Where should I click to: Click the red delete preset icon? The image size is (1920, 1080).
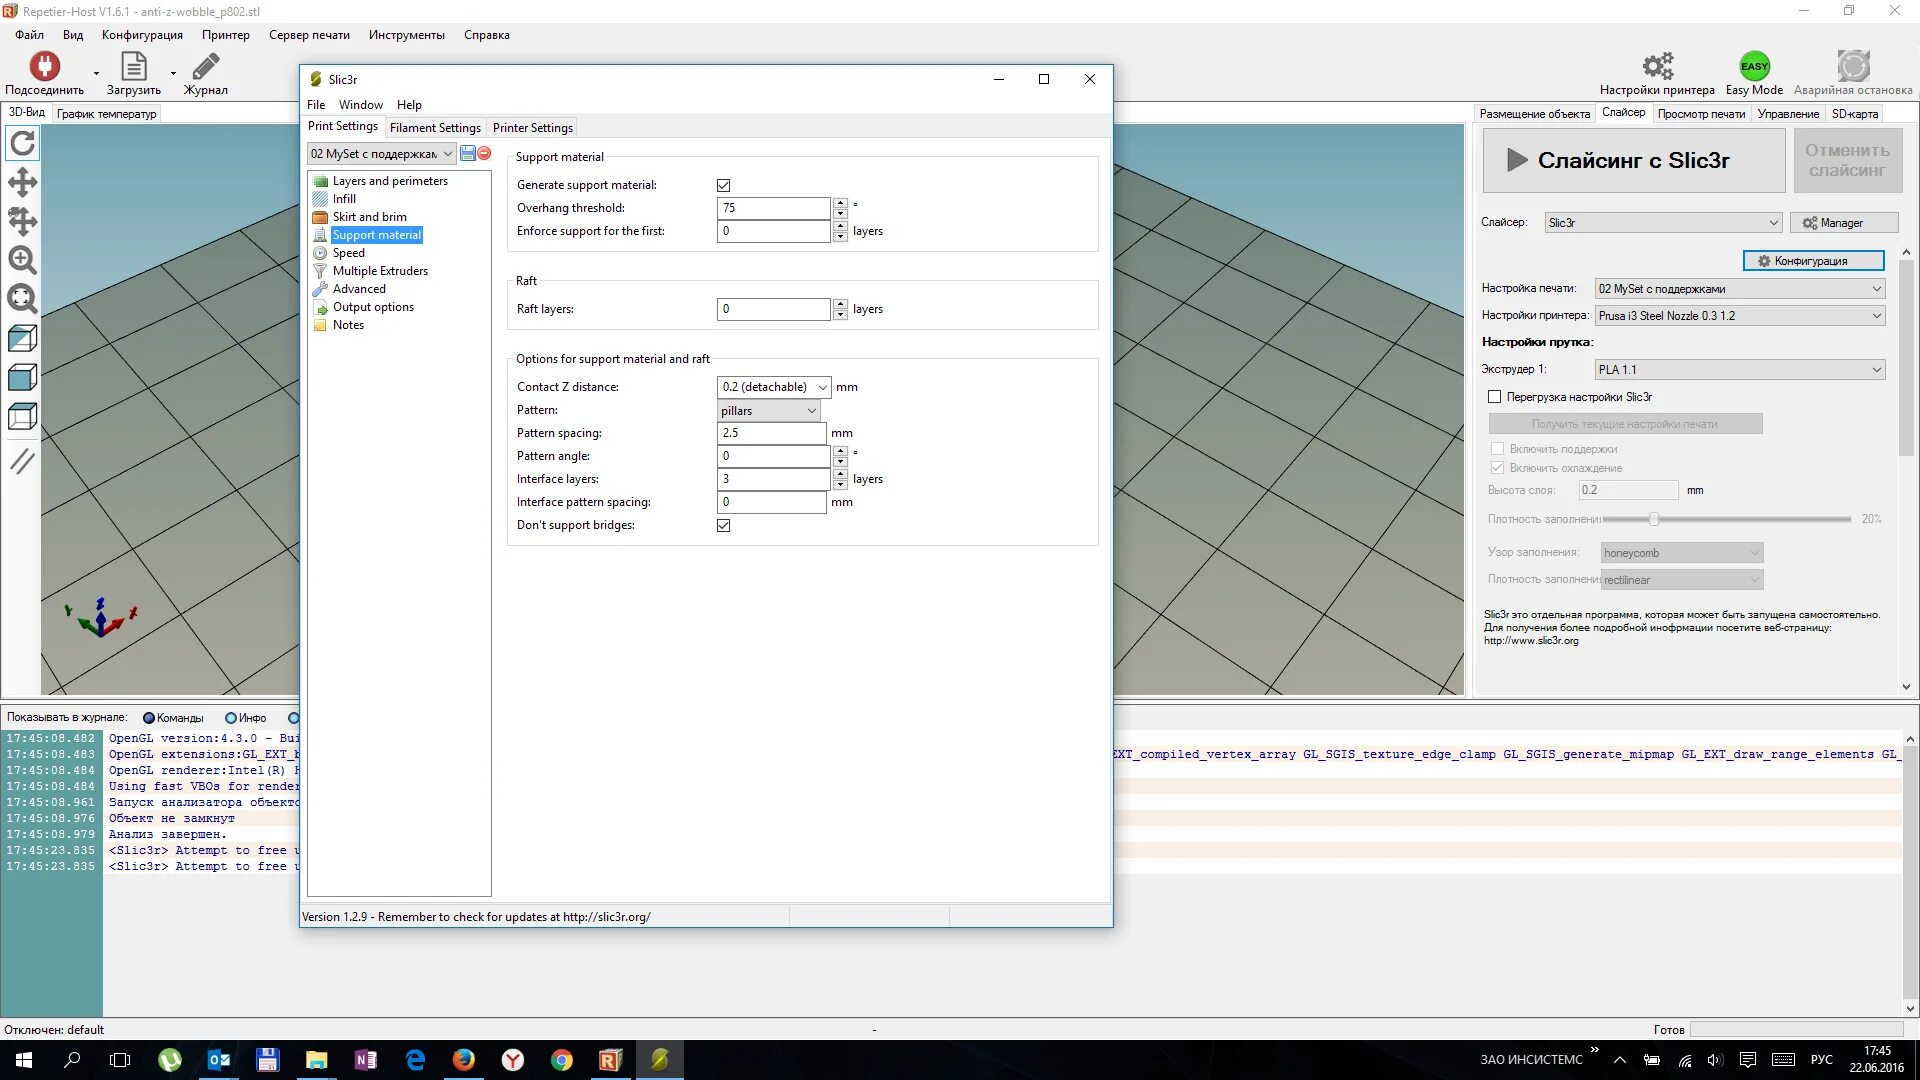(485, 153)
